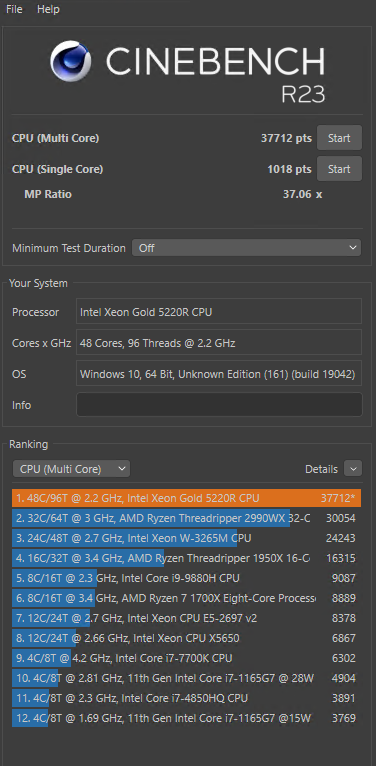Open the Minimum Test Duration dropdown
The height and width of the screenshot is (766, 376).
(247, 248)
